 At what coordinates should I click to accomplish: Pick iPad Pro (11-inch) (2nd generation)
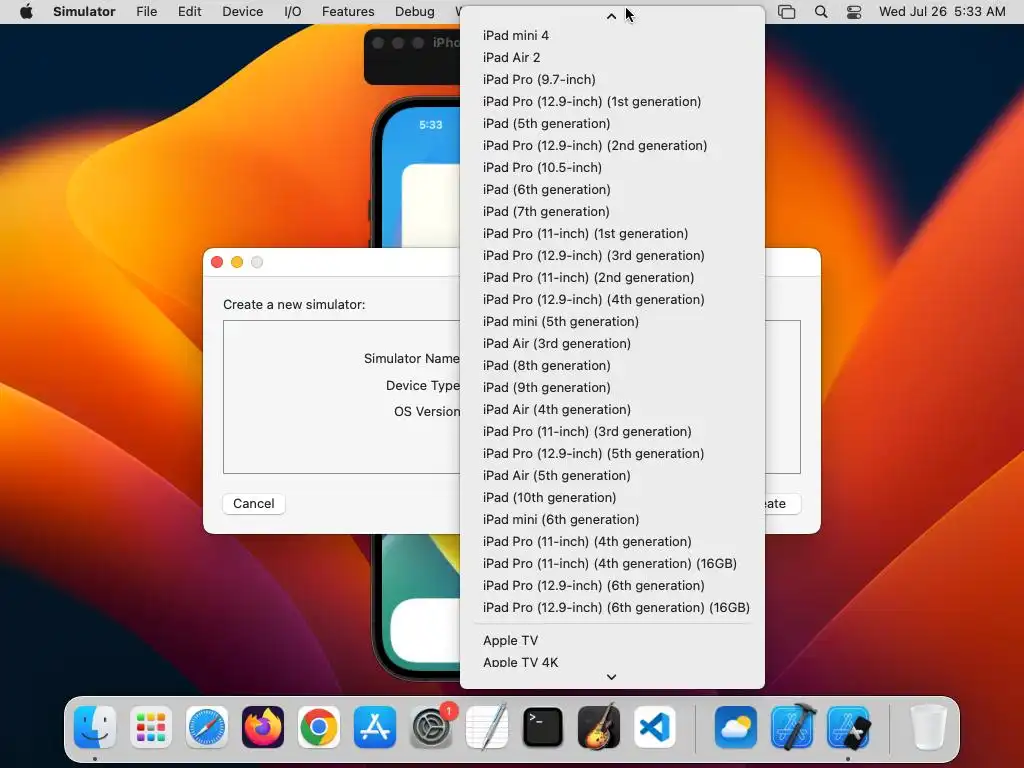pyautogui.click(x=613, y=278)
